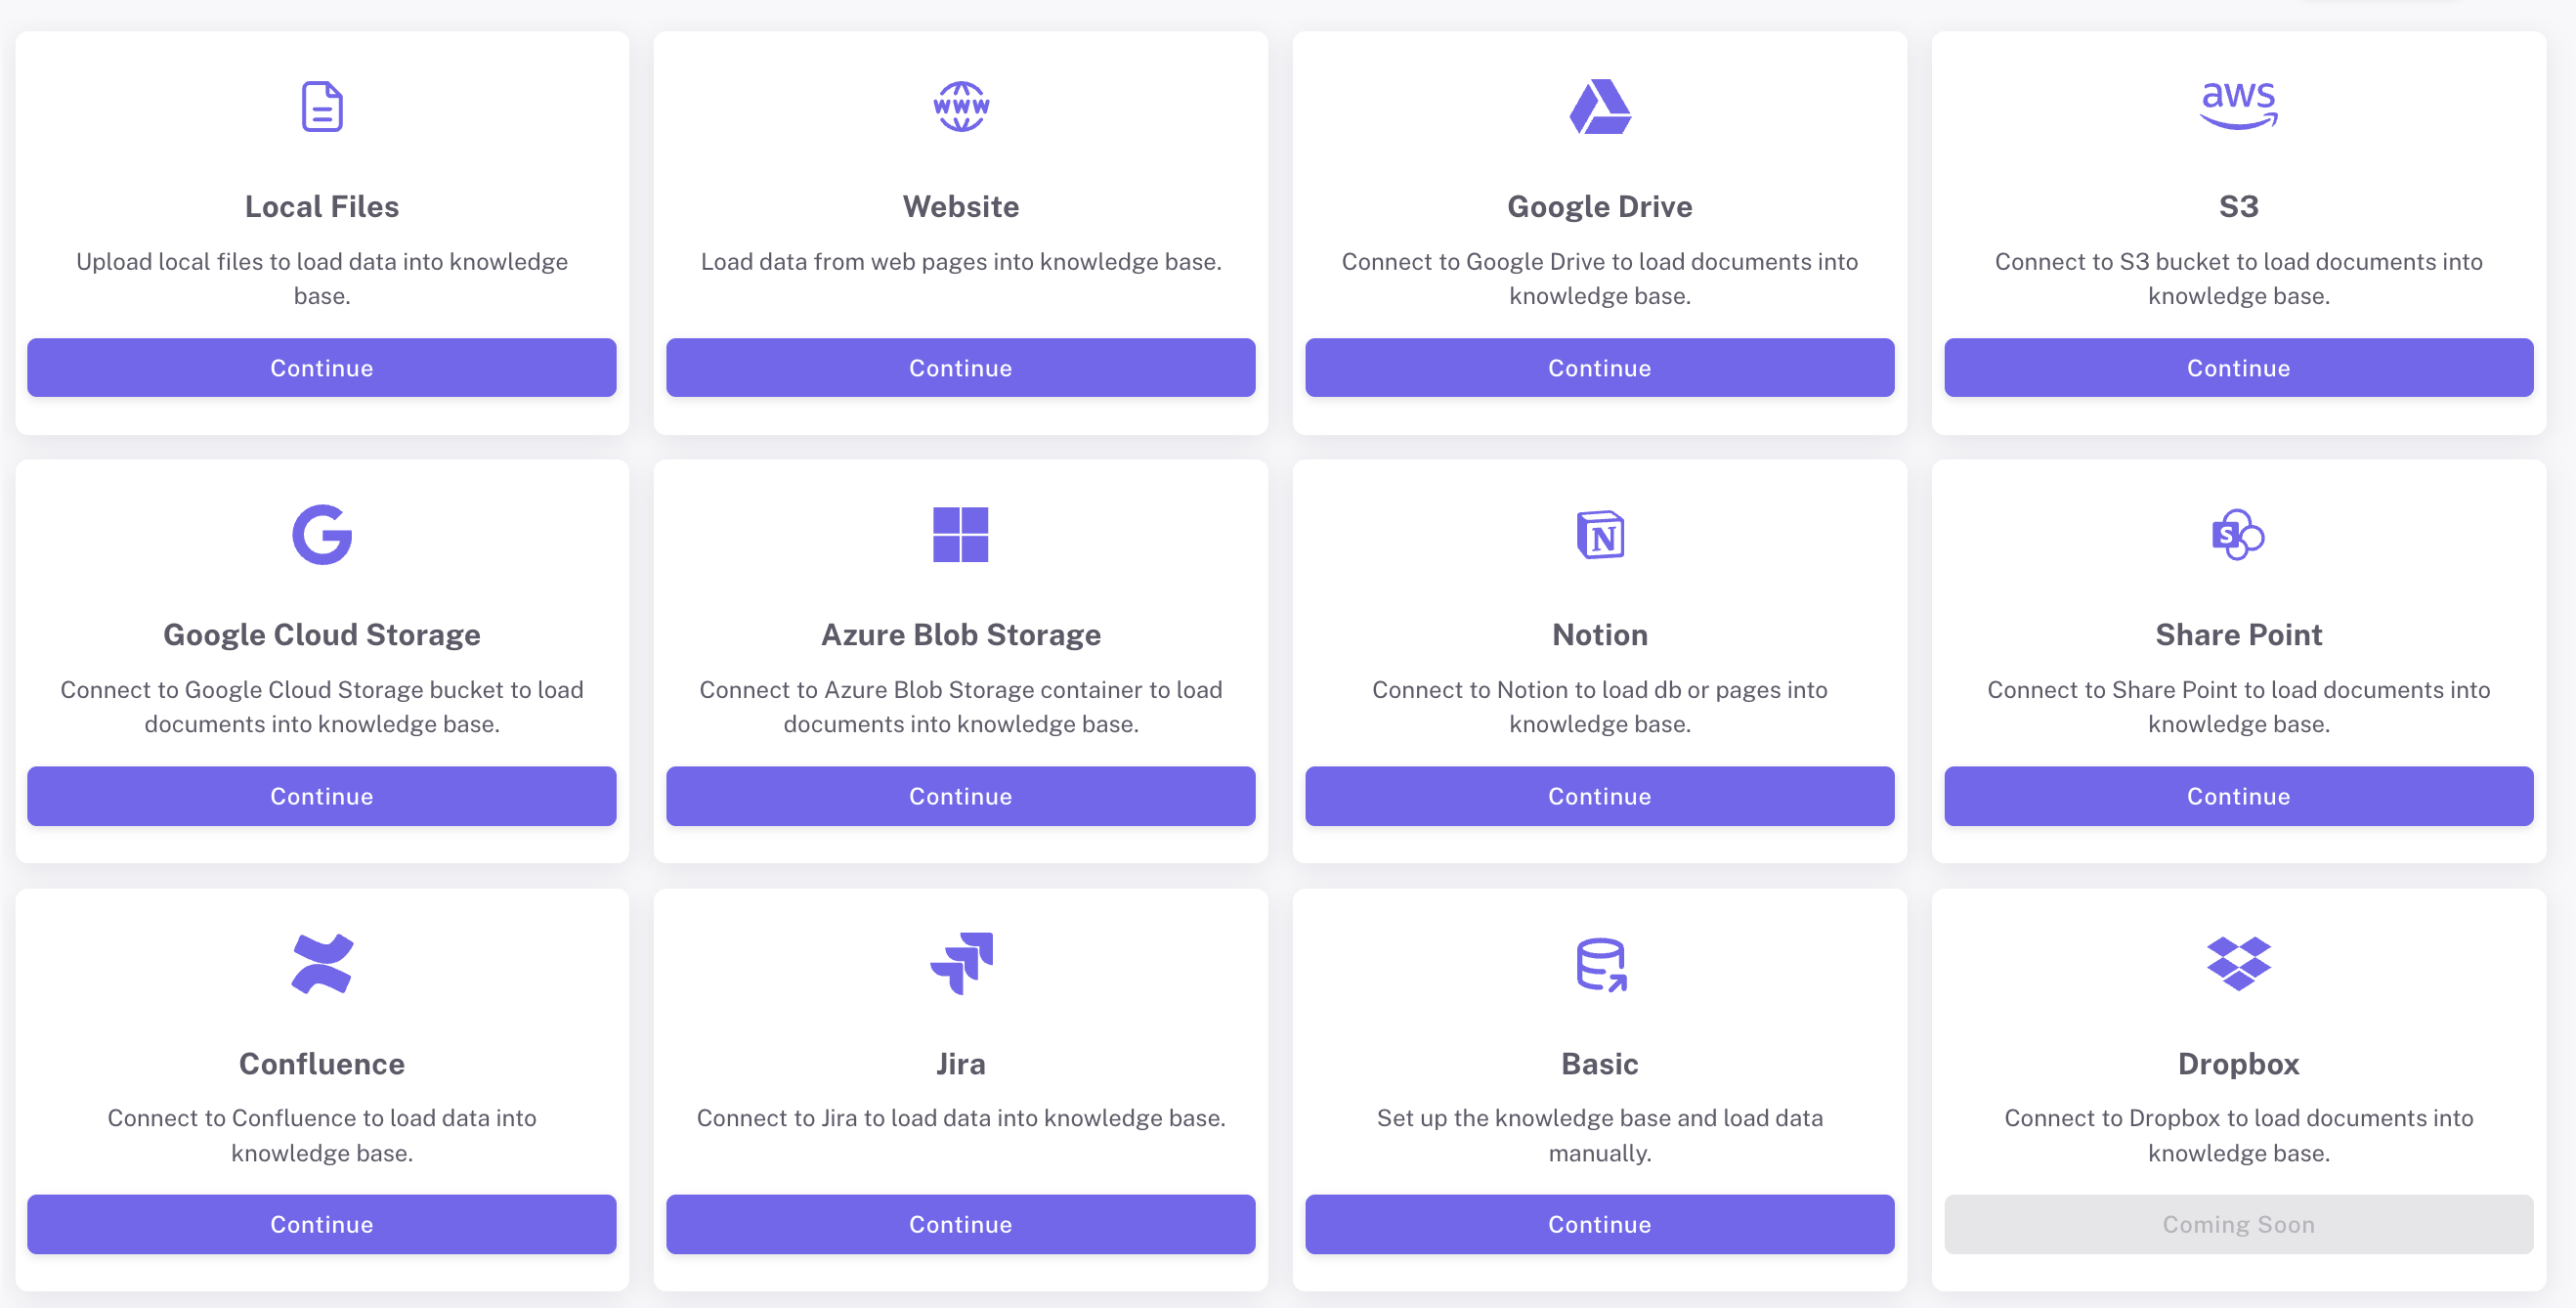
Task: Click the Share Point logo icon
Action: 2238,535
